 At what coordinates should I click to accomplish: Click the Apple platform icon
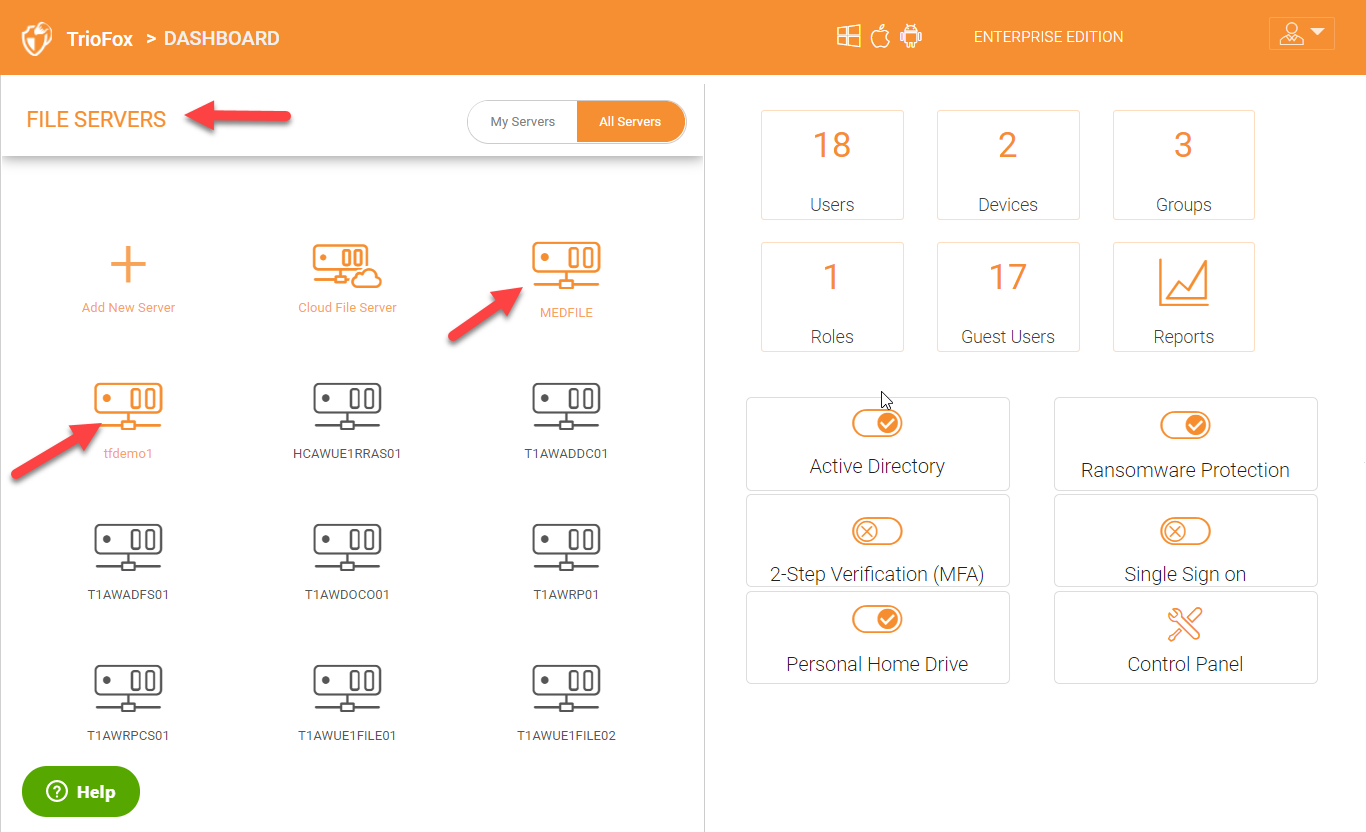click(x=880, y=37)
